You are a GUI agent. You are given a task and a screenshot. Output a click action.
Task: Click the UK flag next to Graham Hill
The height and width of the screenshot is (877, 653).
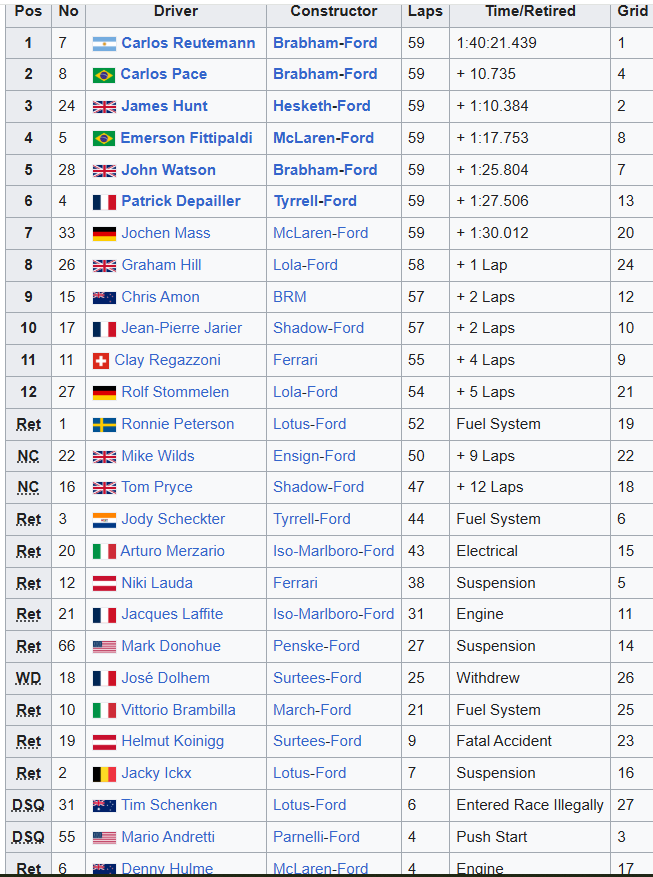105,266
